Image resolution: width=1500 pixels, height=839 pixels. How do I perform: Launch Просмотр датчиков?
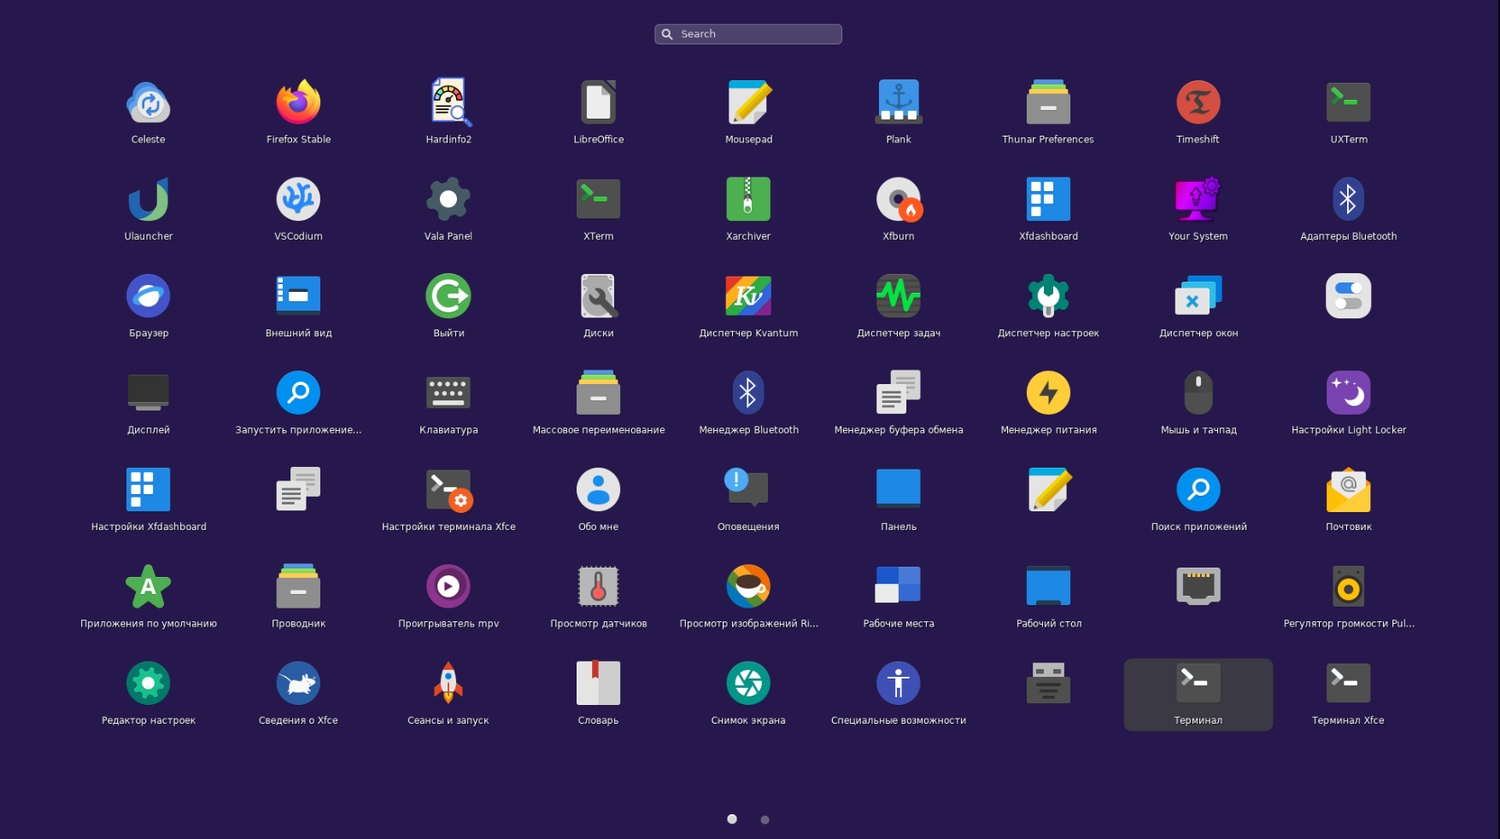click(x=598, y=587)
